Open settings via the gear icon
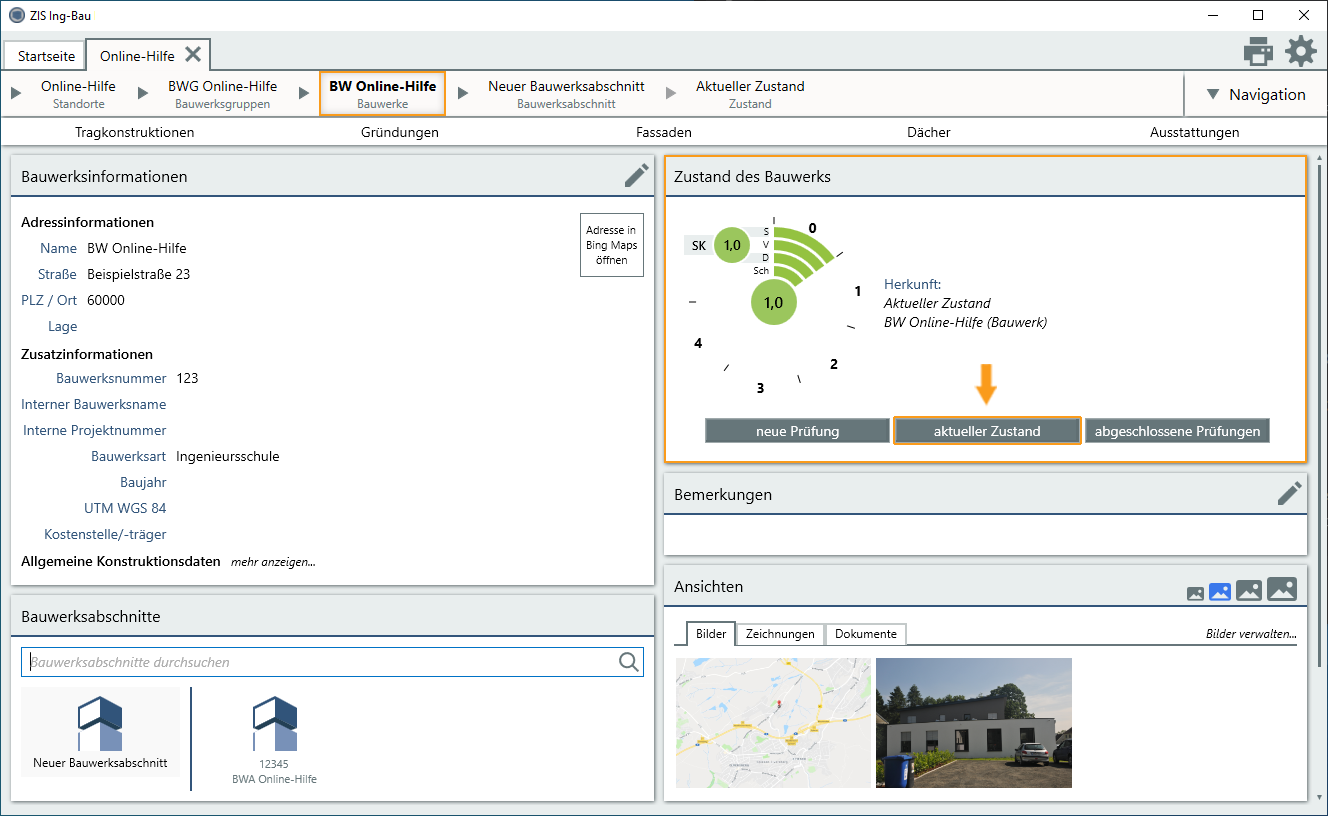The height and width of the screenshot is (816, 1328). pyautogui.click(x=1300, y=51)
